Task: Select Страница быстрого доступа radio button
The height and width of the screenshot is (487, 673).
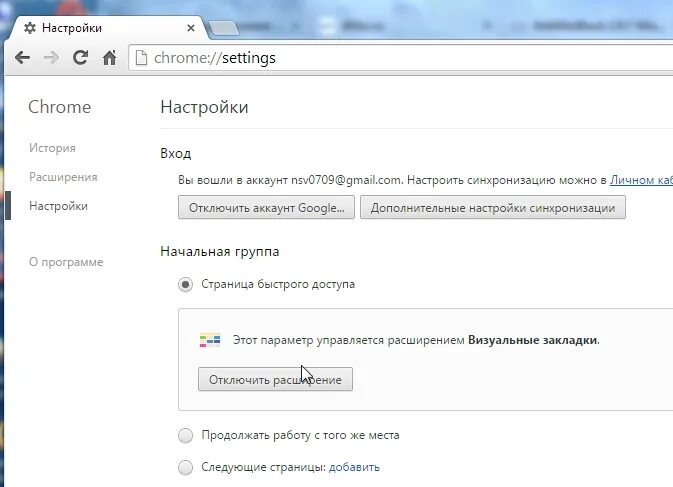Action: [x=185, y=284]
